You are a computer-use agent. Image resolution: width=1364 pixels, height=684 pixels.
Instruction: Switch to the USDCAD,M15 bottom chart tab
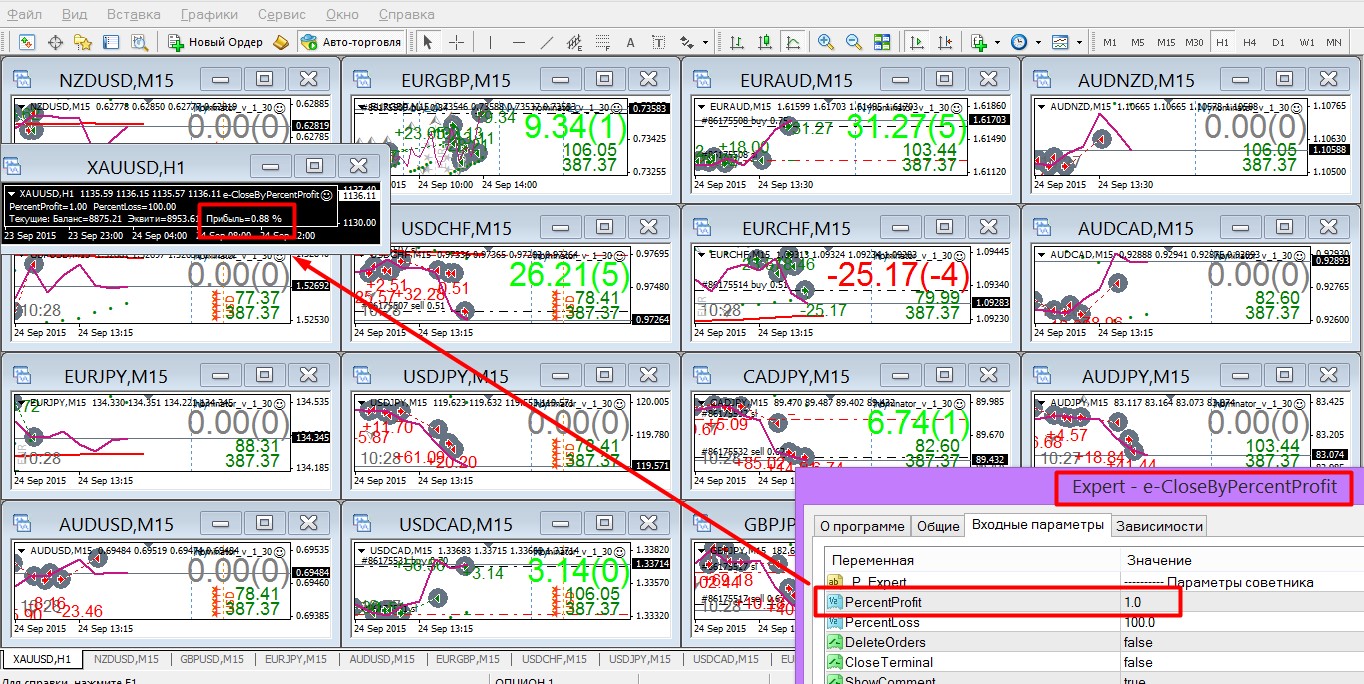(x=724, y=659)
